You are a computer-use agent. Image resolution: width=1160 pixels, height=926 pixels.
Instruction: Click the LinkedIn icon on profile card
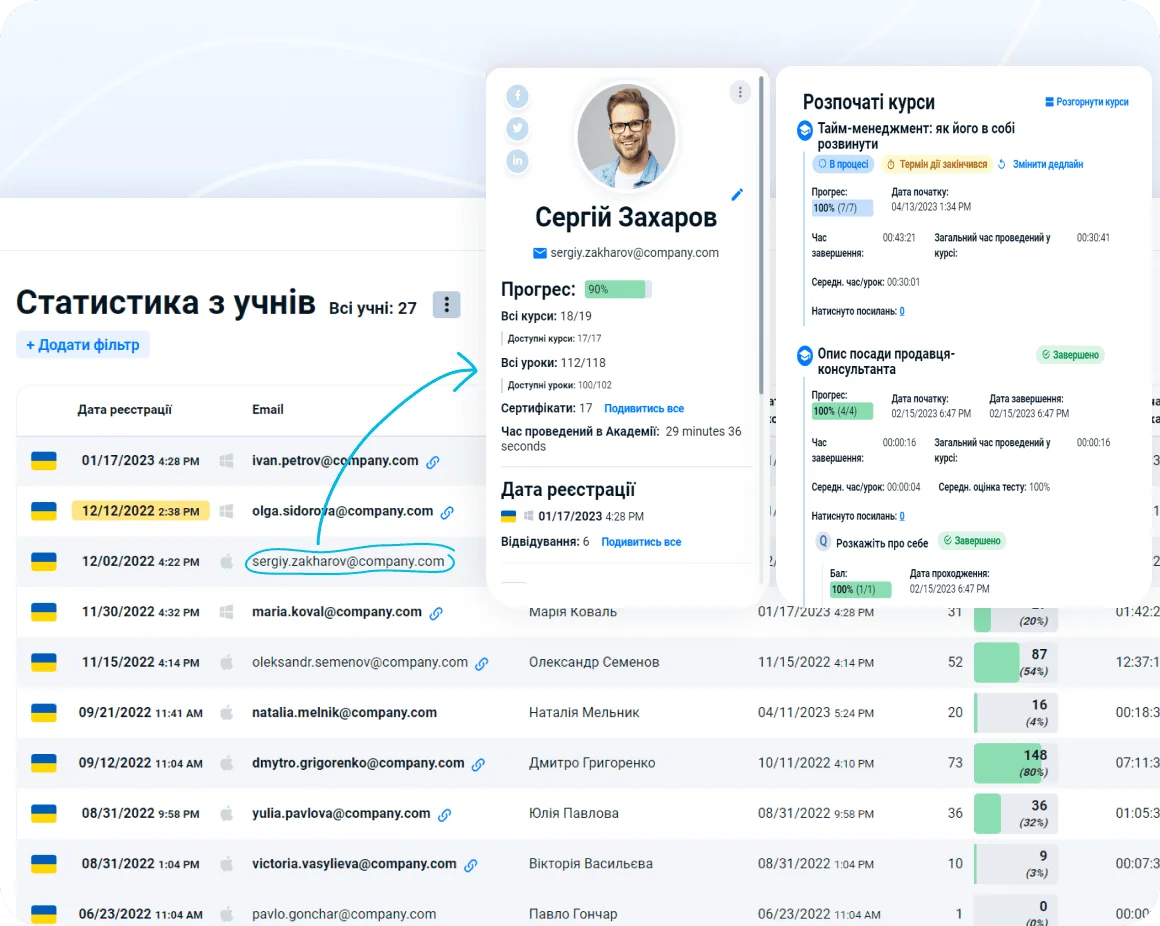tap(517, 160)
